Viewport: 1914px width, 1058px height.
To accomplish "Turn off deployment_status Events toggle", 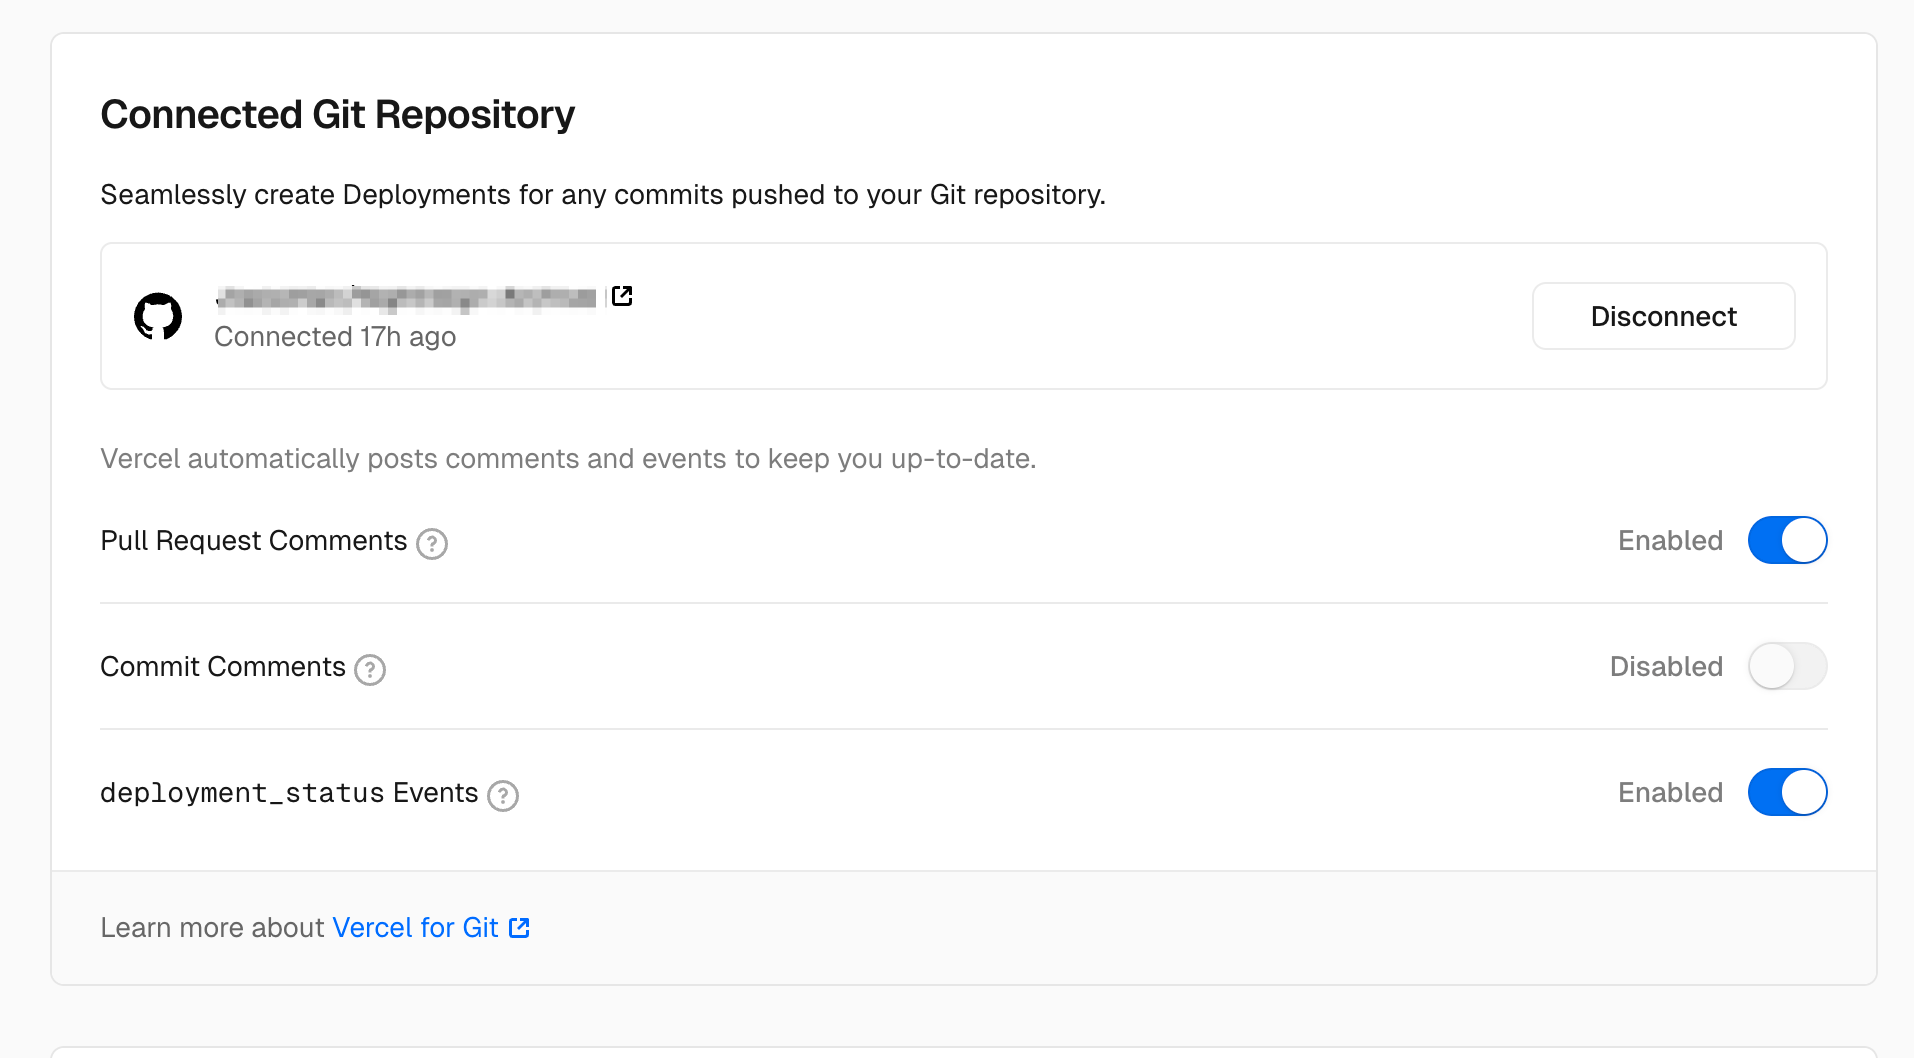I will point(1787,792).
